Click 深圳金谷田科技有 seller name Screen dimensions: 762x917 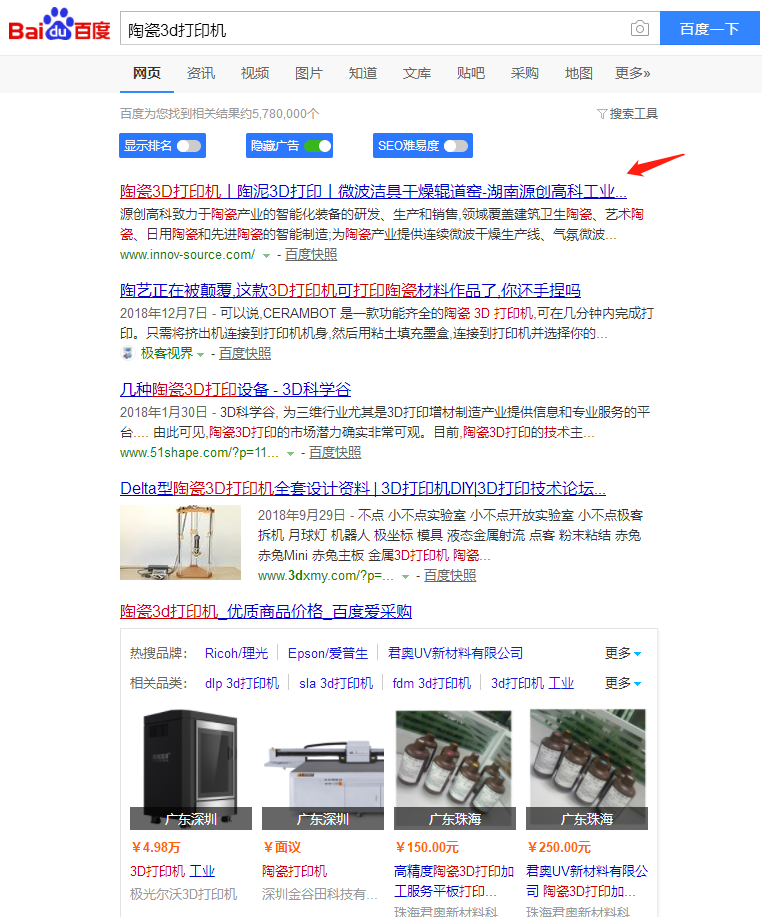coord(320,894)
